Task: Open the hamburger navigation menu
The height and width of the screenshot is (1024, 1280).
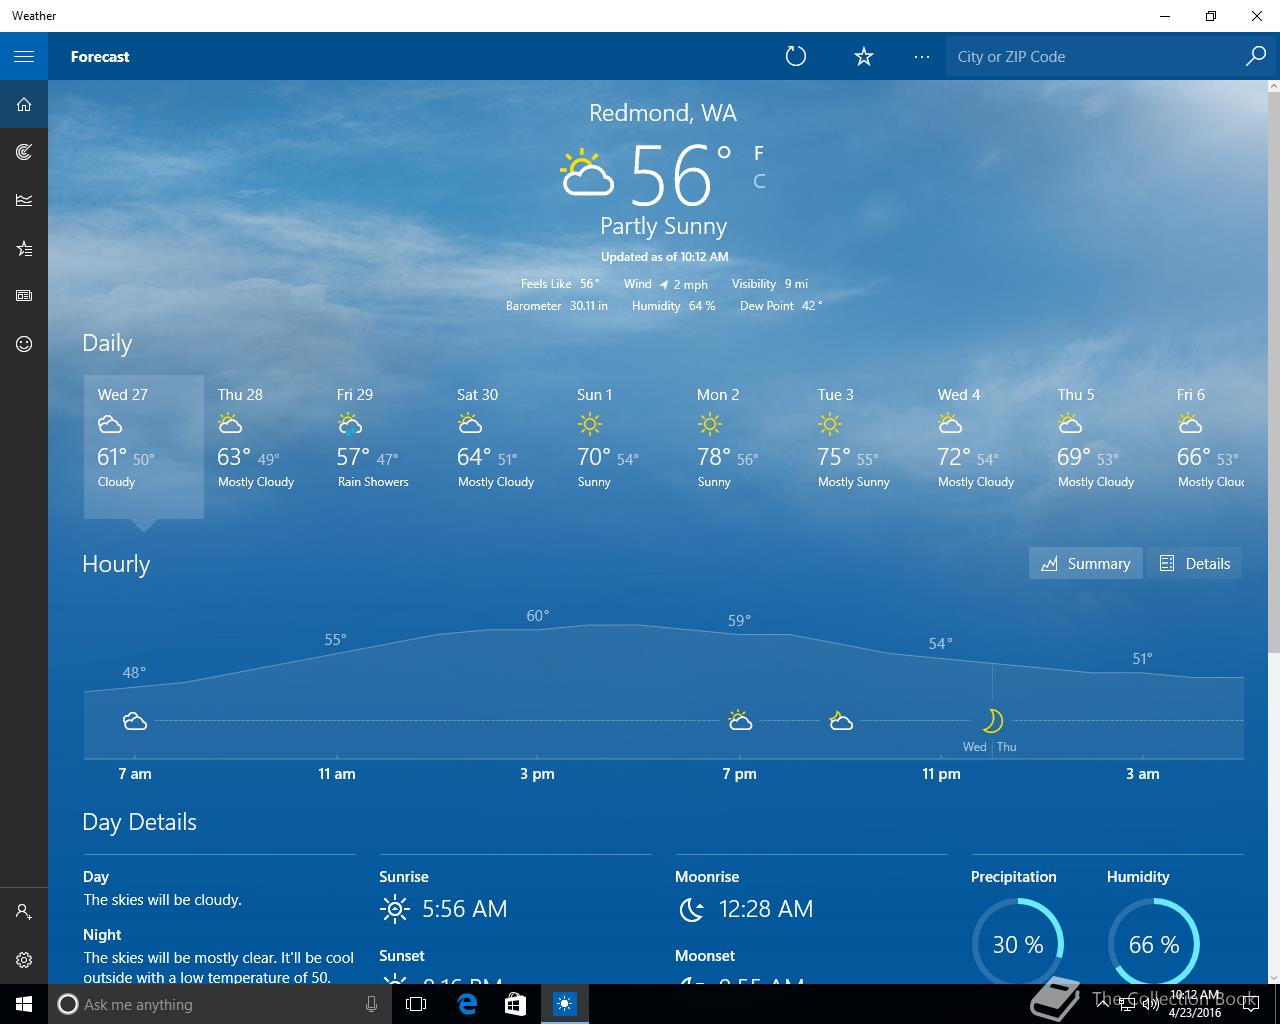Action: pyautogui.click(x=24, y=56)
